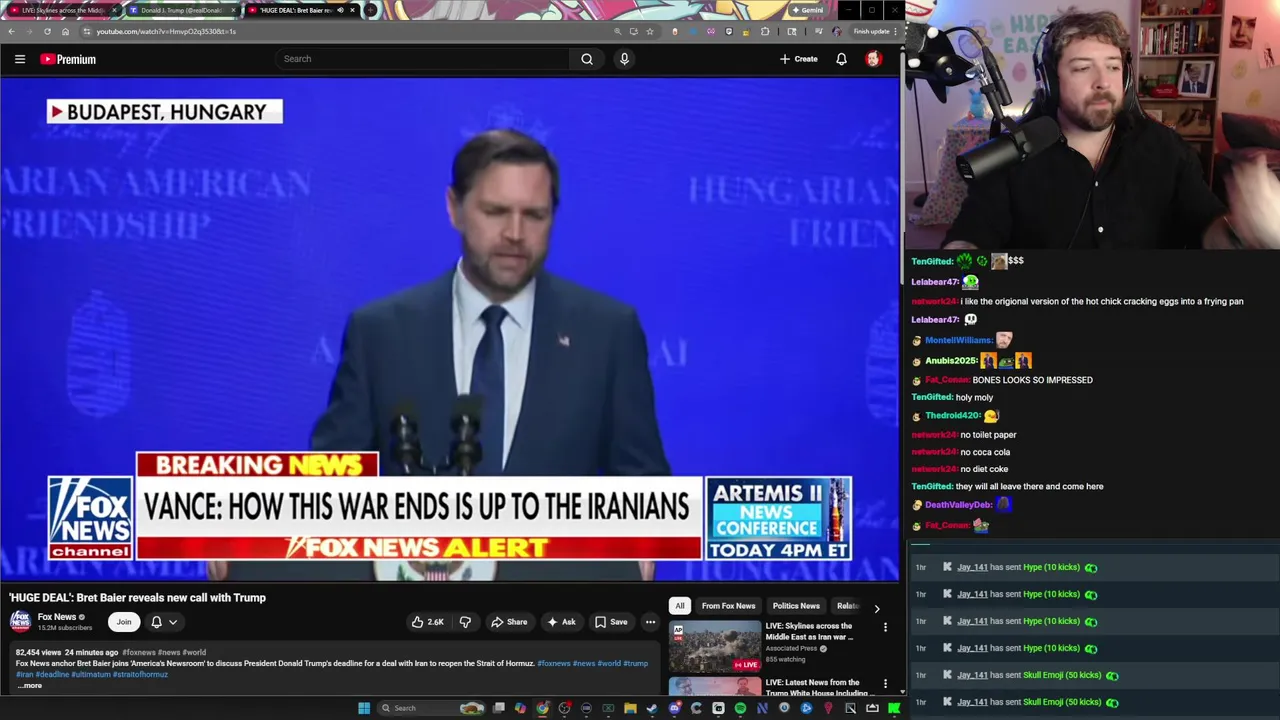Open the account avatar menu
1280x720 pixels.
point(873,59)
